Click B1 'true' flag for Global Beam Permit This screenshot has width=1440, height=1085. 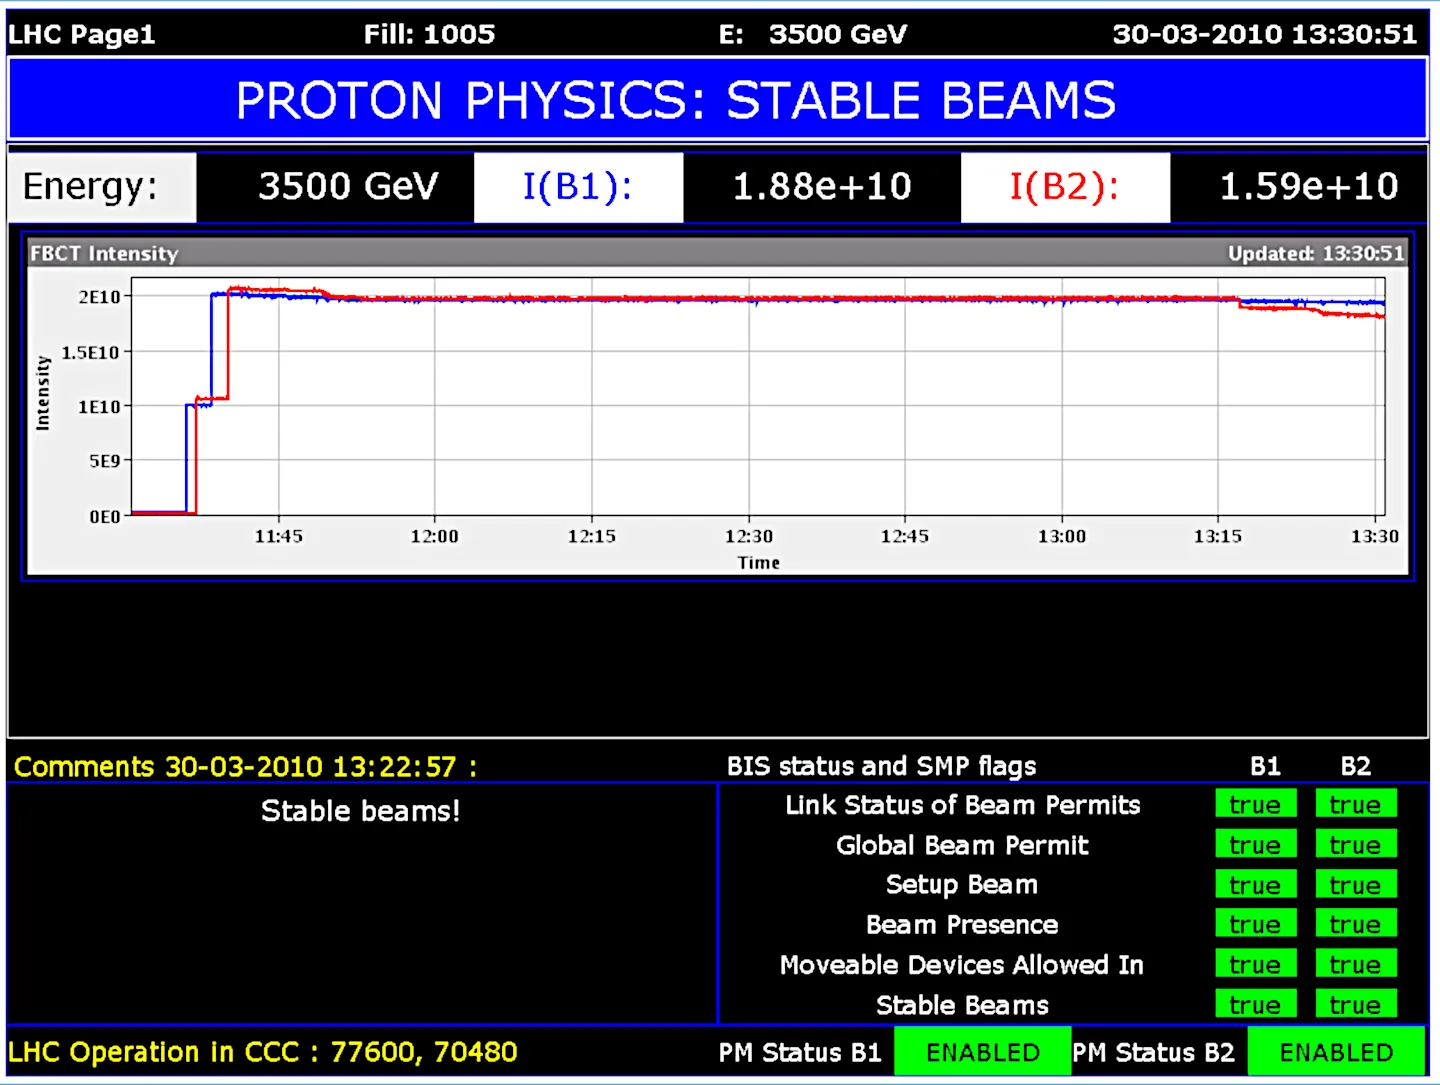tap(1255, 844)
